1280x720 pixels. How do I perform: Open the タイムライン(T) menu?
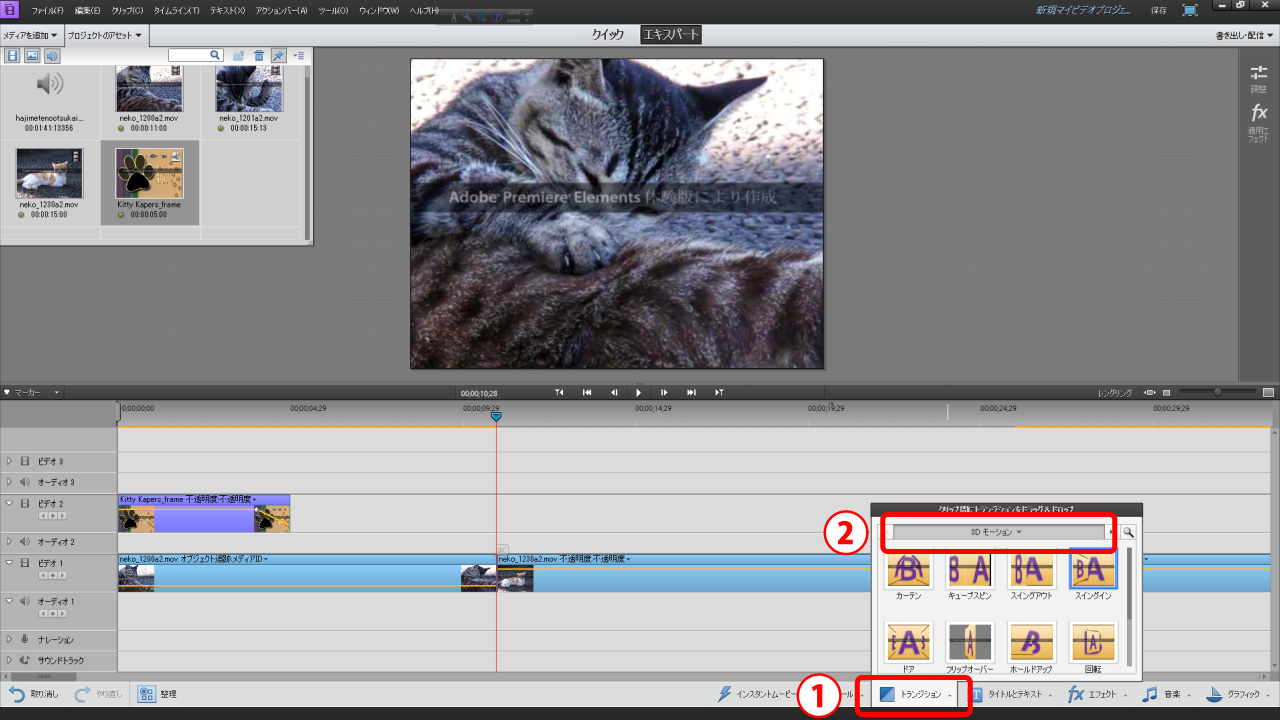[176, 10]
